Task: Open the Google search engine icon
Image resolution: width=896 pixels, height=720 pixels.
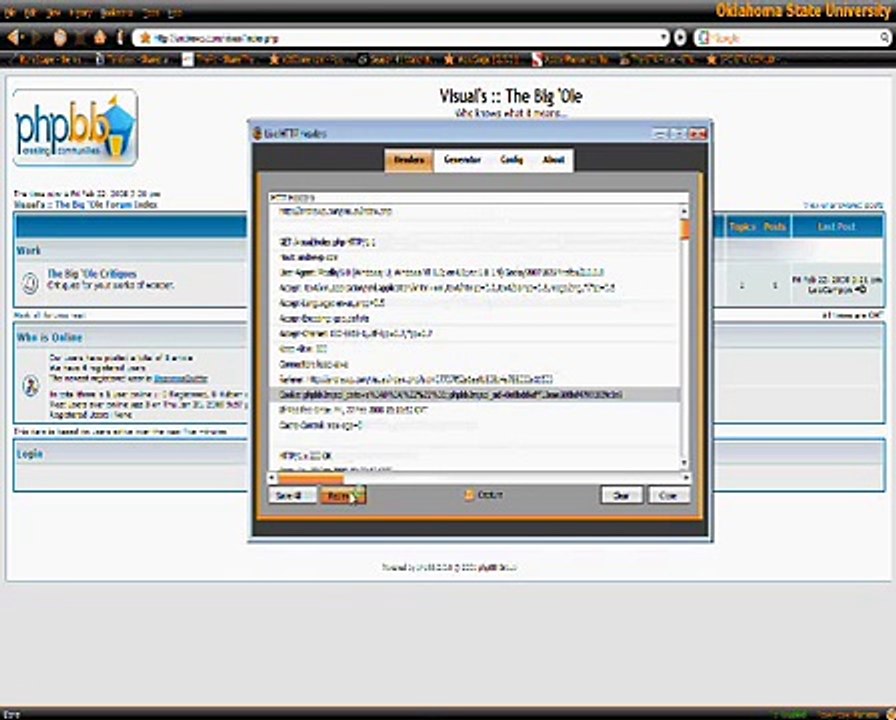Action: (x=704, y=38)
